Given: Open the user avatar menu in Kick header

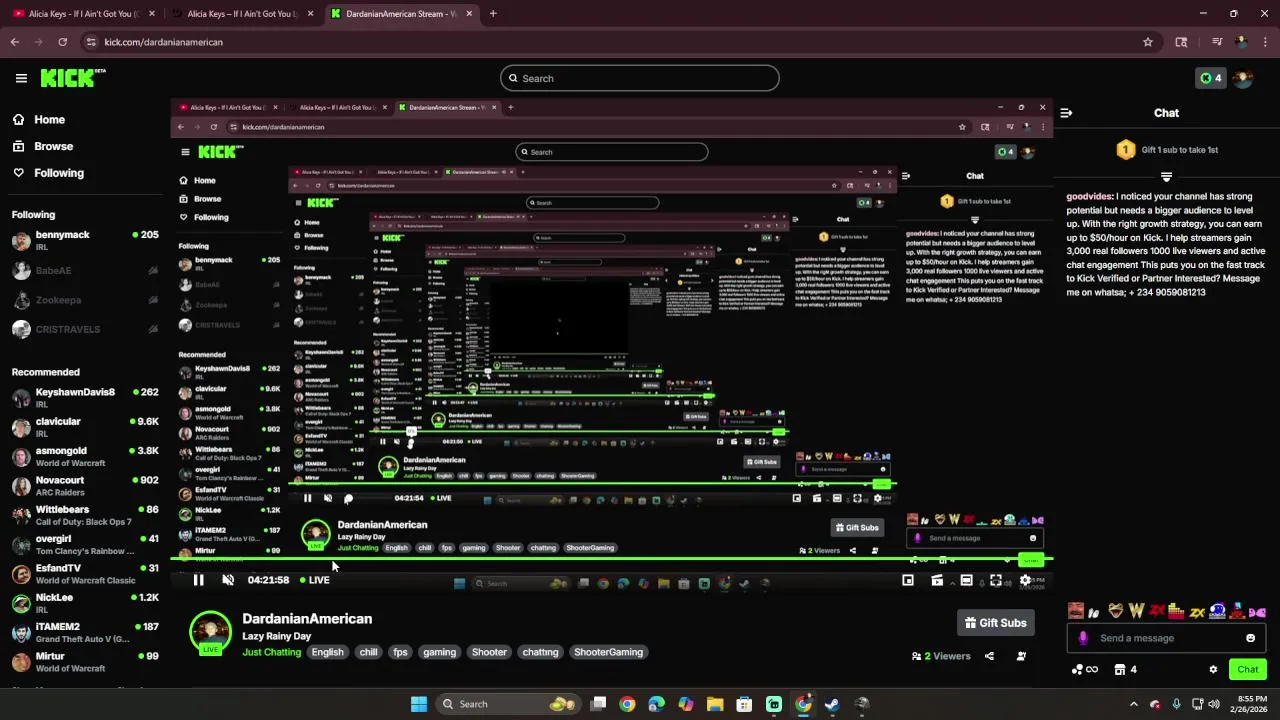Looking at the screenshot, I should pos(1243,78).
